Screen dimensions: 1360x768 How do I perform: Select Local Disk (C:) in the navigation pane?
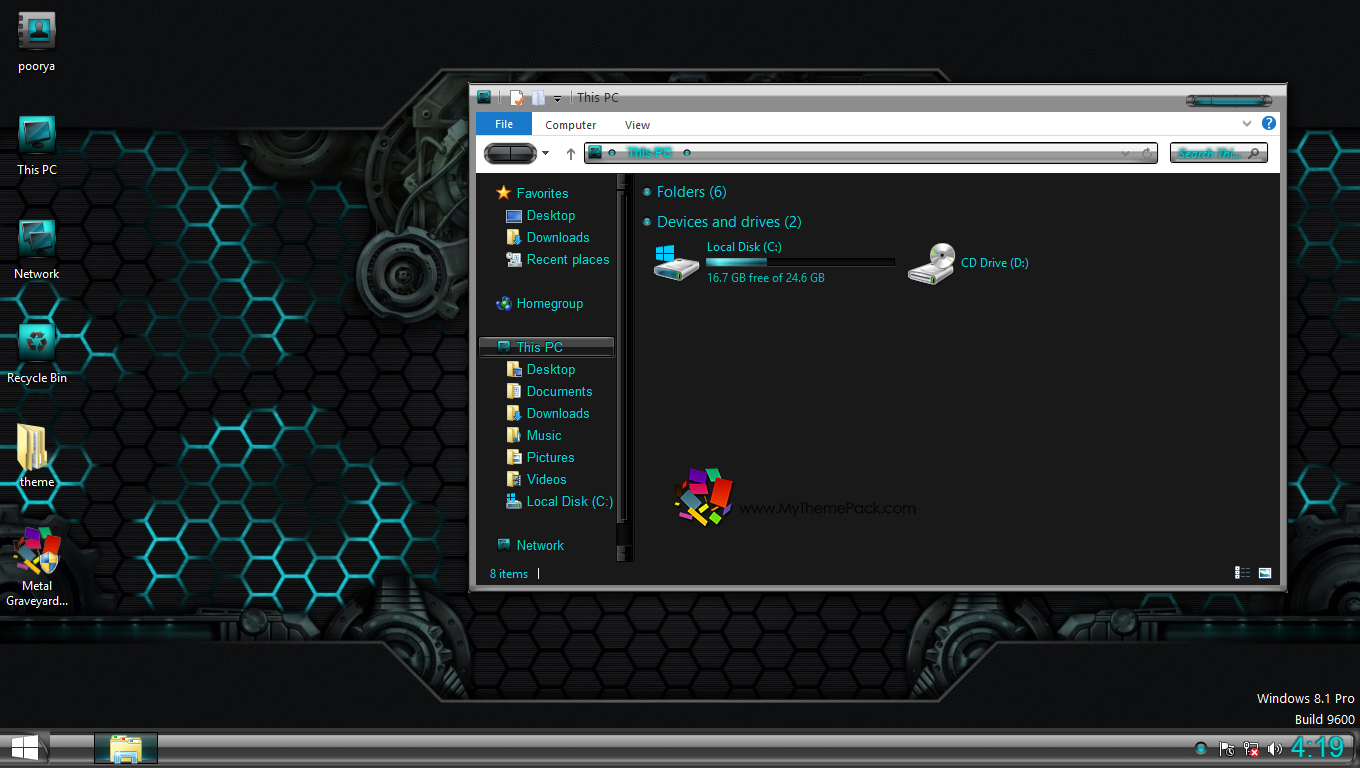pos(570,501)
